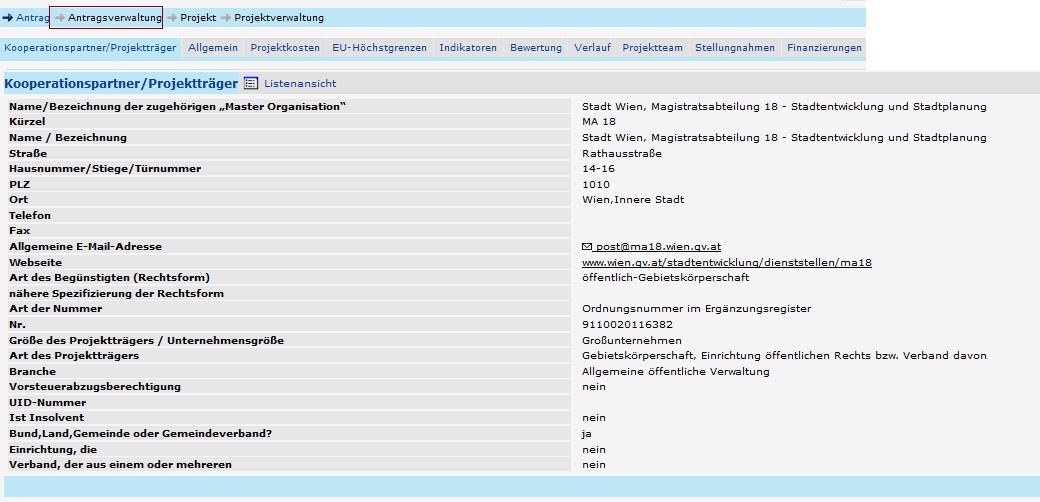Screen dimensions: 1040x502
Task: Click the blue arrow icon before Antrag
Action: [8, 18]
